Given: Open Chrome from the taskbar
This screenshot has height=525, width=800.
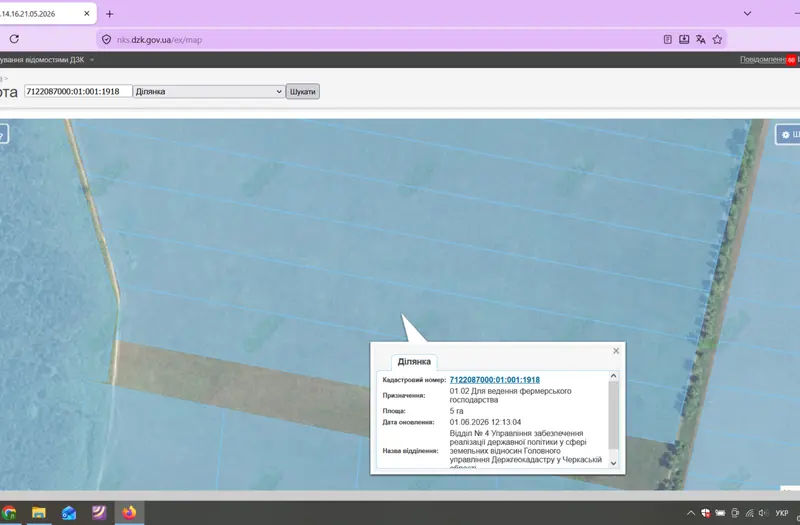Looking at the screenshot, I should pyautogui.click(x=9, y=513).
